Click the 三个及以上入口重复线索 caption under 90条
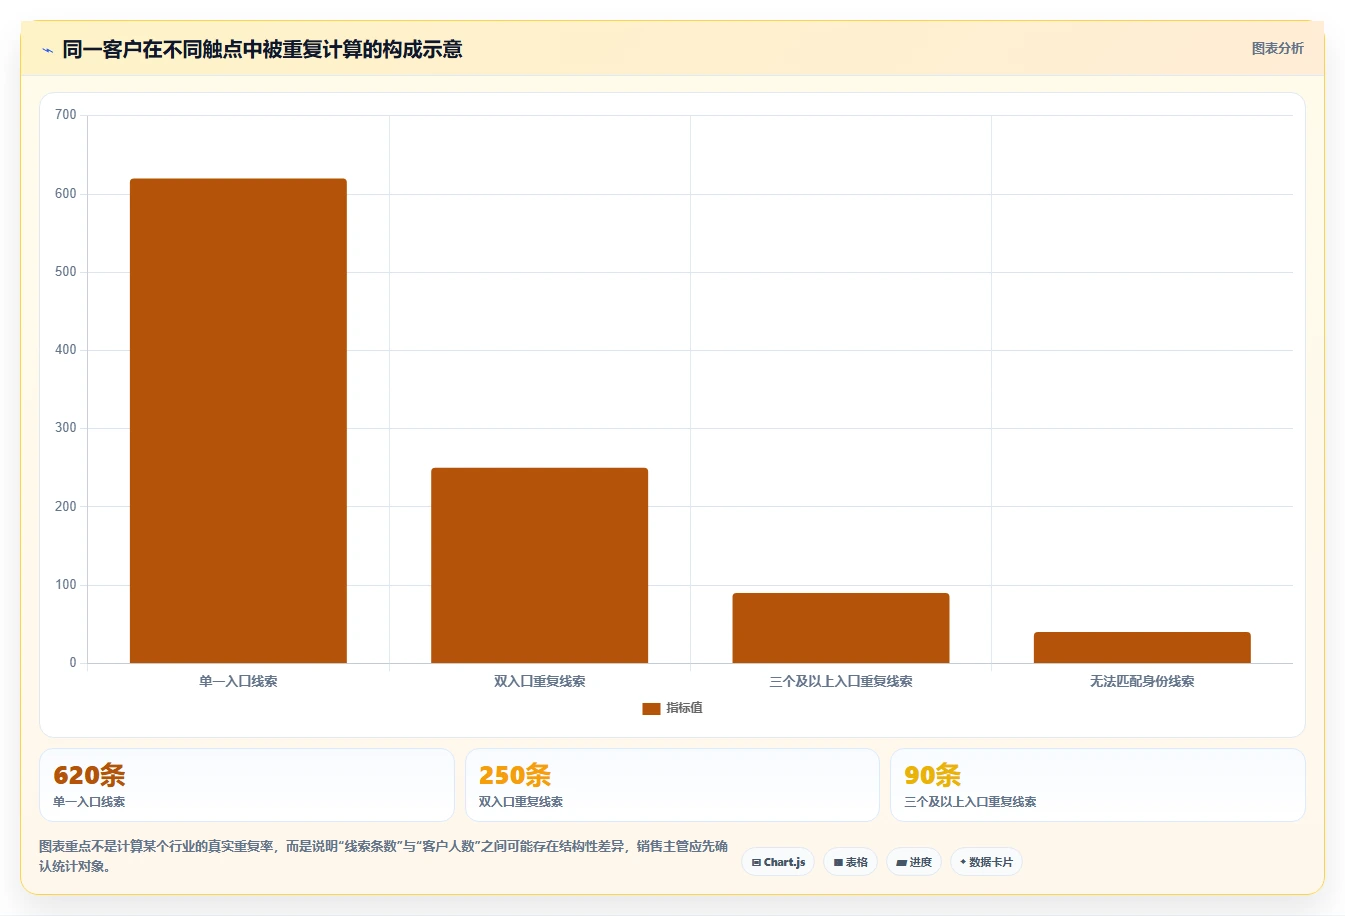The image size is (1345, 916). [x=970, y=802]
